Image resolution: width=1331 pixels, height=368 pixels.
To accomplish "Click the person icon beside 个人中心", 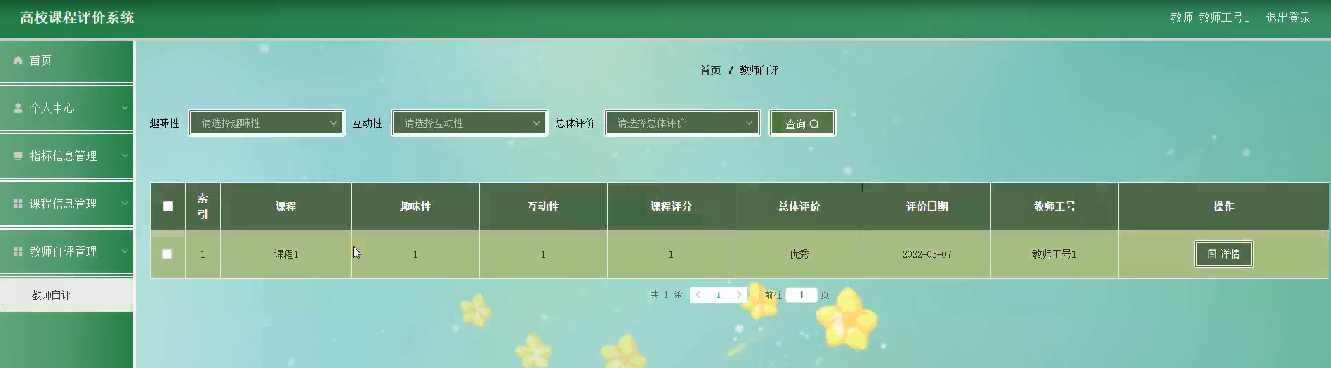I will click(x=17, y=108).
